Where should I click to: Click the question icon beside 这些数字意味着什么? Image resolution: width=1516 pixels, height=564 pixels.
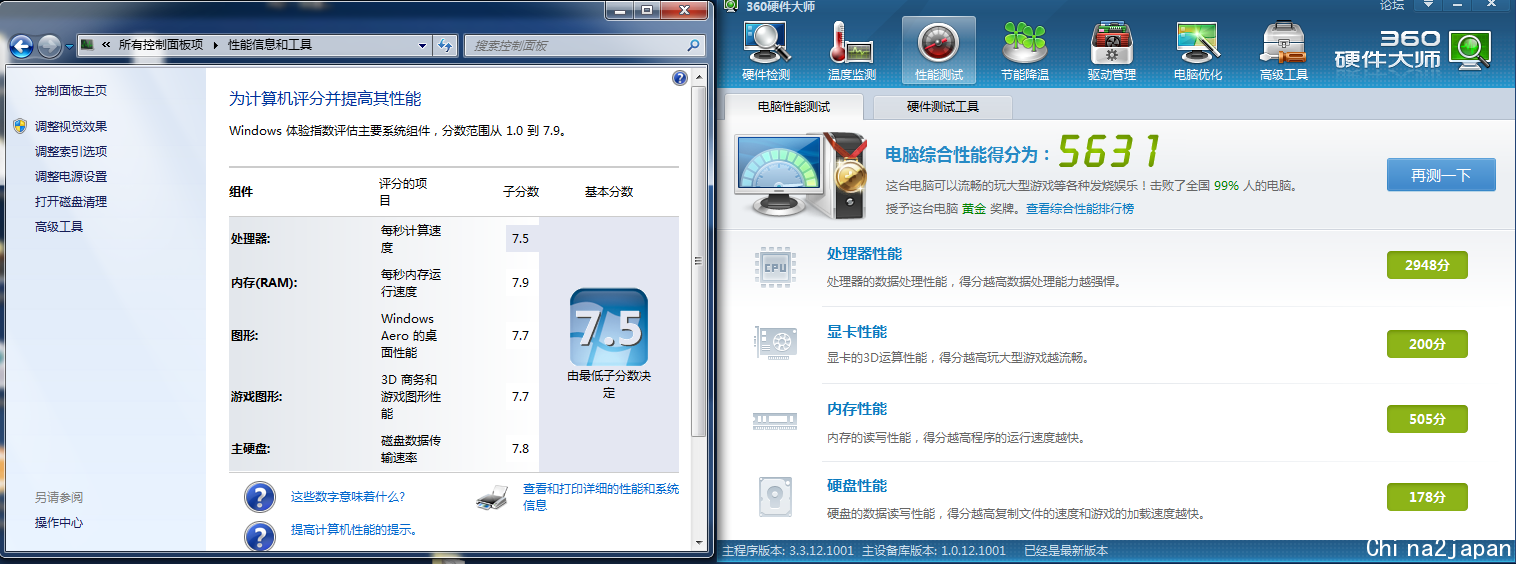point(260,496)
